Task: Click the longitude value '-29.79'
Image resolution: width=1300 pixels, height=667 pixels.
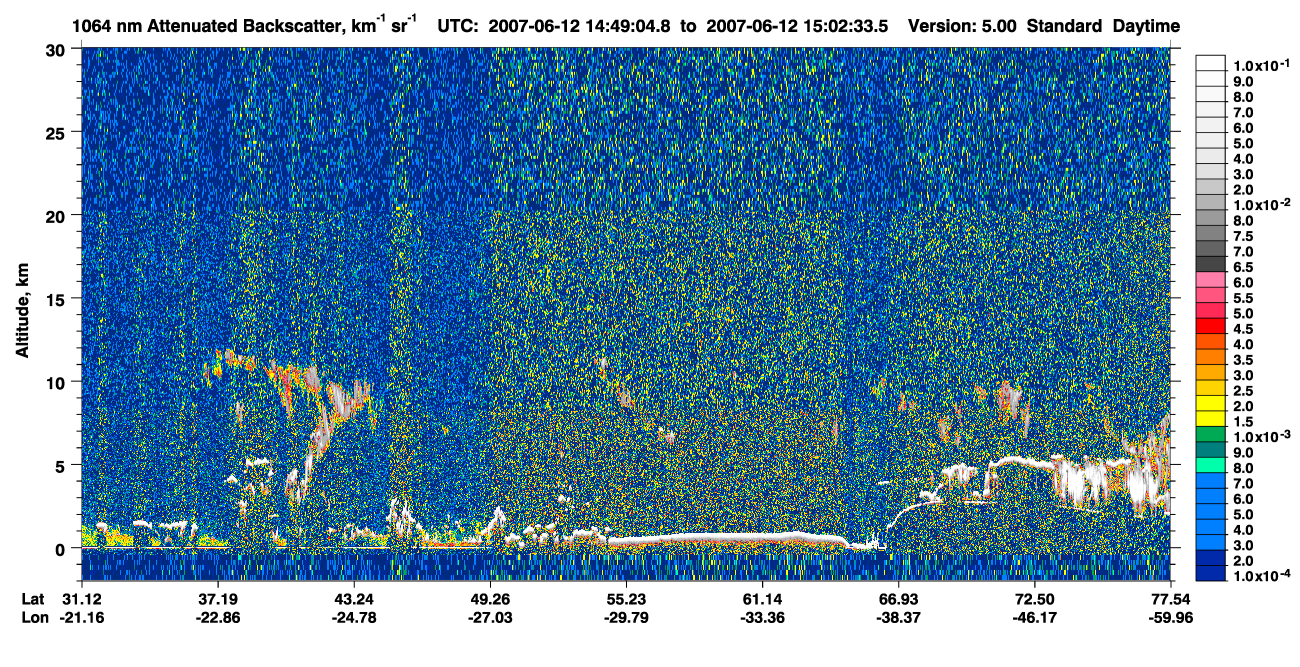Action: (626, 617)
